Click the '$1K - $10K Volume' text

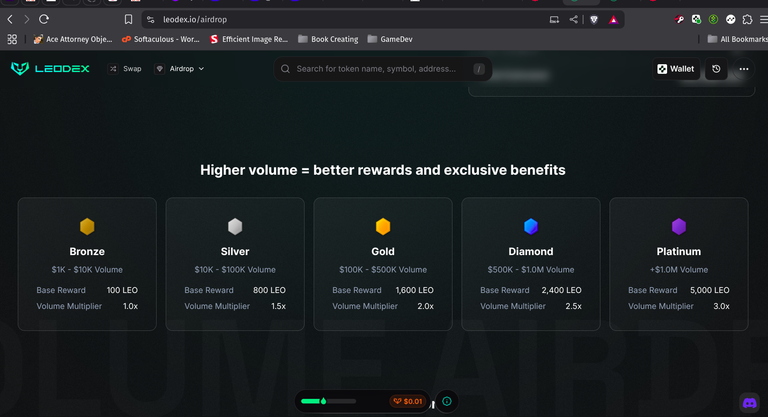tap(87, 270)
